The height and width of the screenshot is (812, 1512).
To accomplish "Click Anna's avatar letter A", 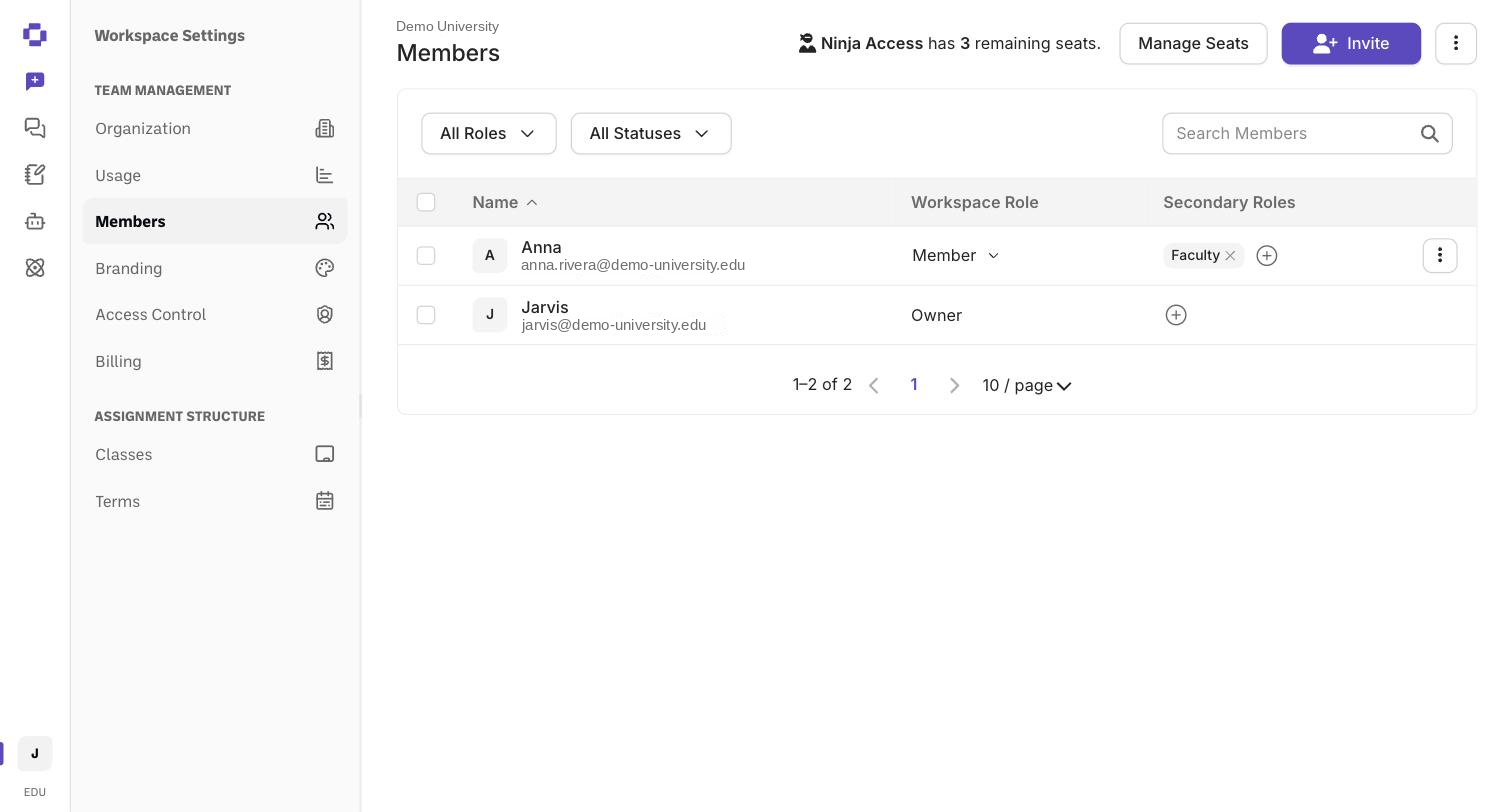I will click(490, 256).
